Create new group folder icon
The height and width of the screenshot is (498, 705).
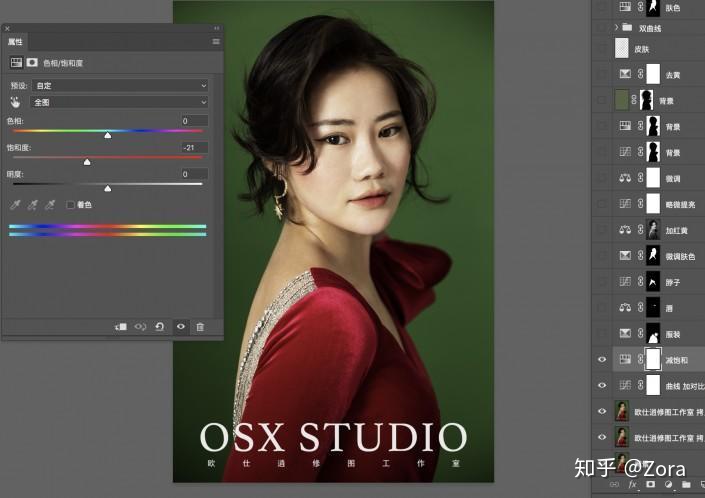click(686, 484)
